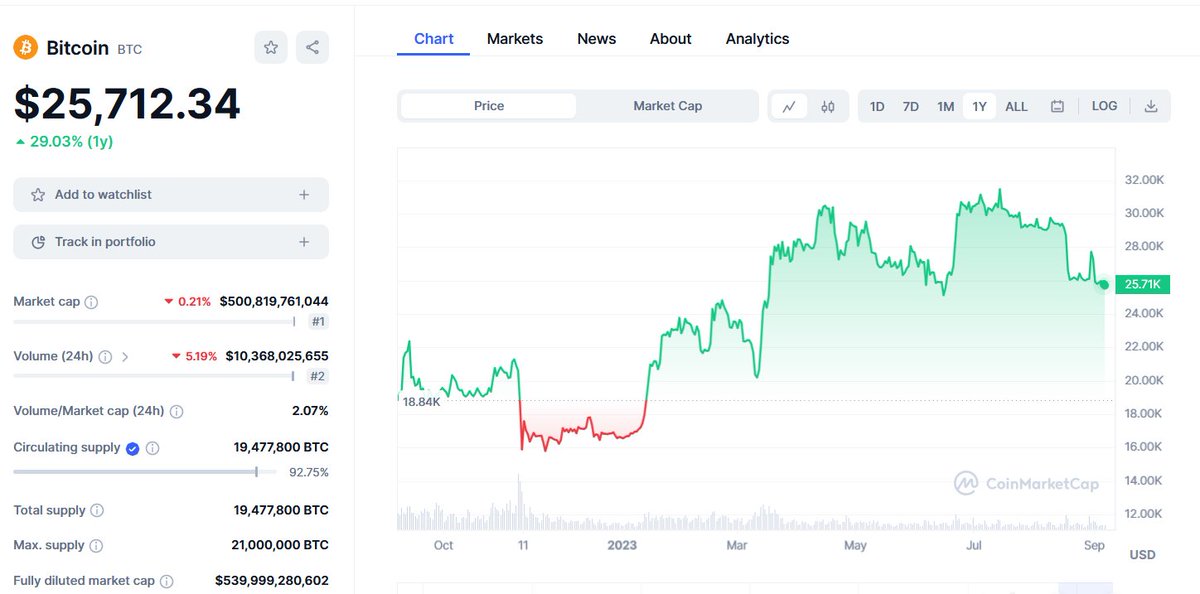Open the Analytics tab
Viewport: 1200px width, 594px height.
(758, 39)
